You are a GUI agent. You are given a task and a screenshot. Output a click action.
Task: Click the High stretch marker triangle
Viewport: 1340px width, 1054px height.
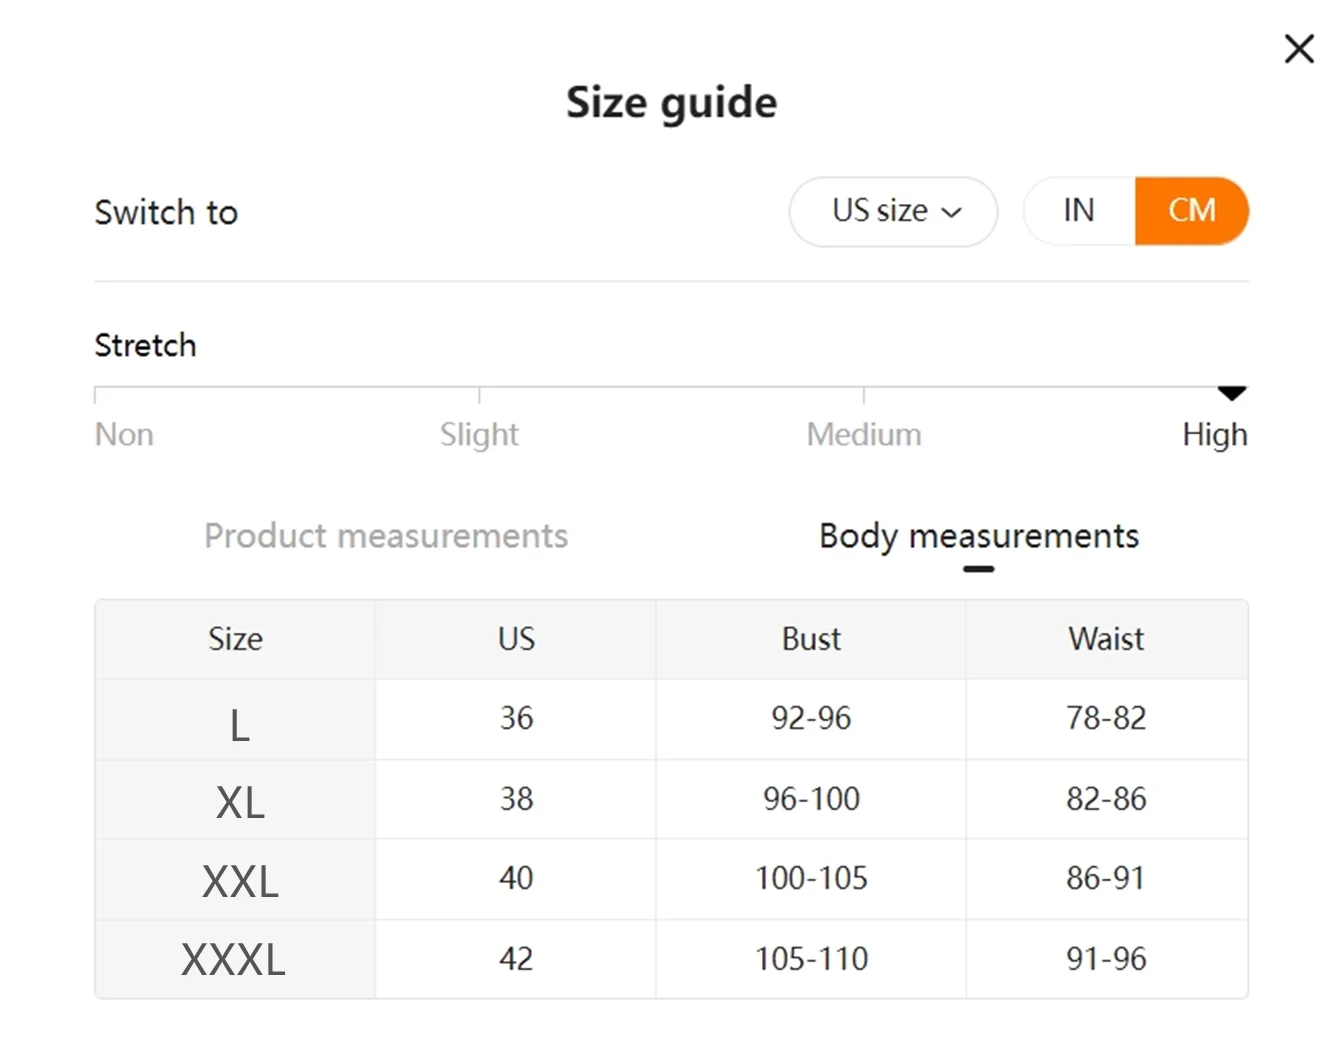(x=1232, y=393)
